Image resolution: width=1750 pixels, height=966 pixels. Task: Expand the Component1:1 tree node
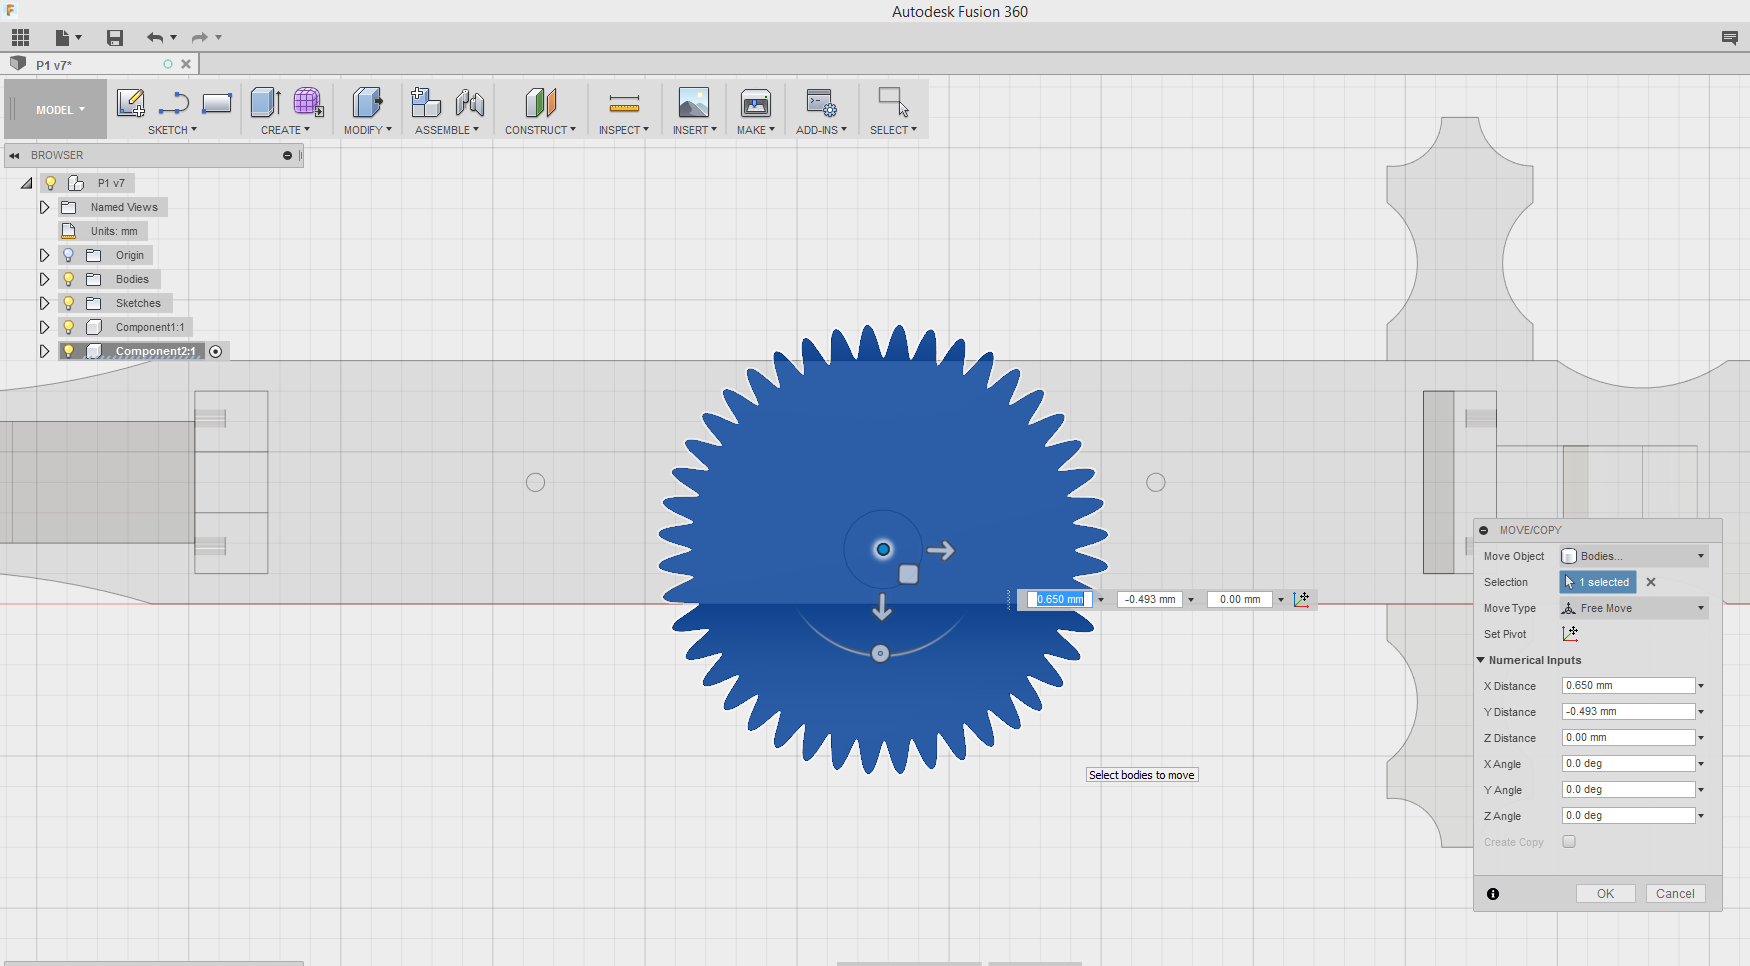[x=44, y=327]
